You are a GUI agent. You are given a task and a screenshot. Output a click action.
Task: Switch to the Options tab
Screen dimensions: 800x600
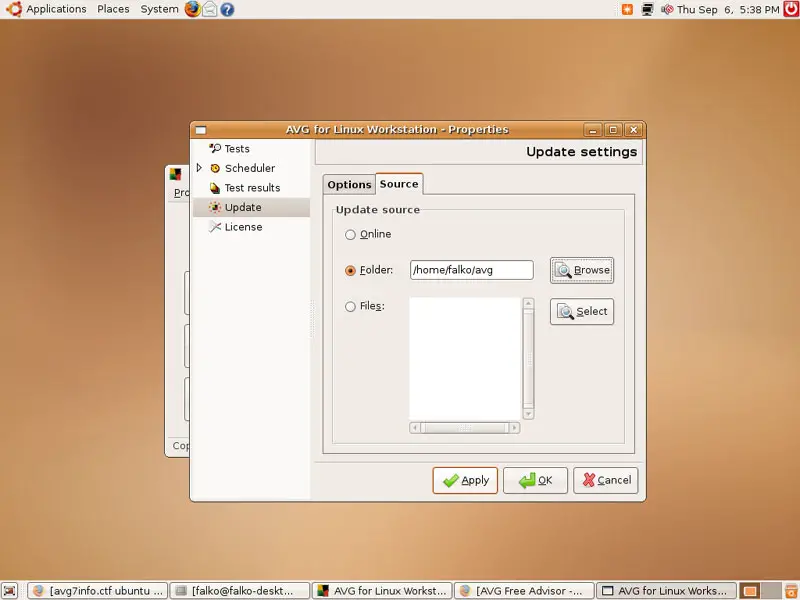pos(349,185)
